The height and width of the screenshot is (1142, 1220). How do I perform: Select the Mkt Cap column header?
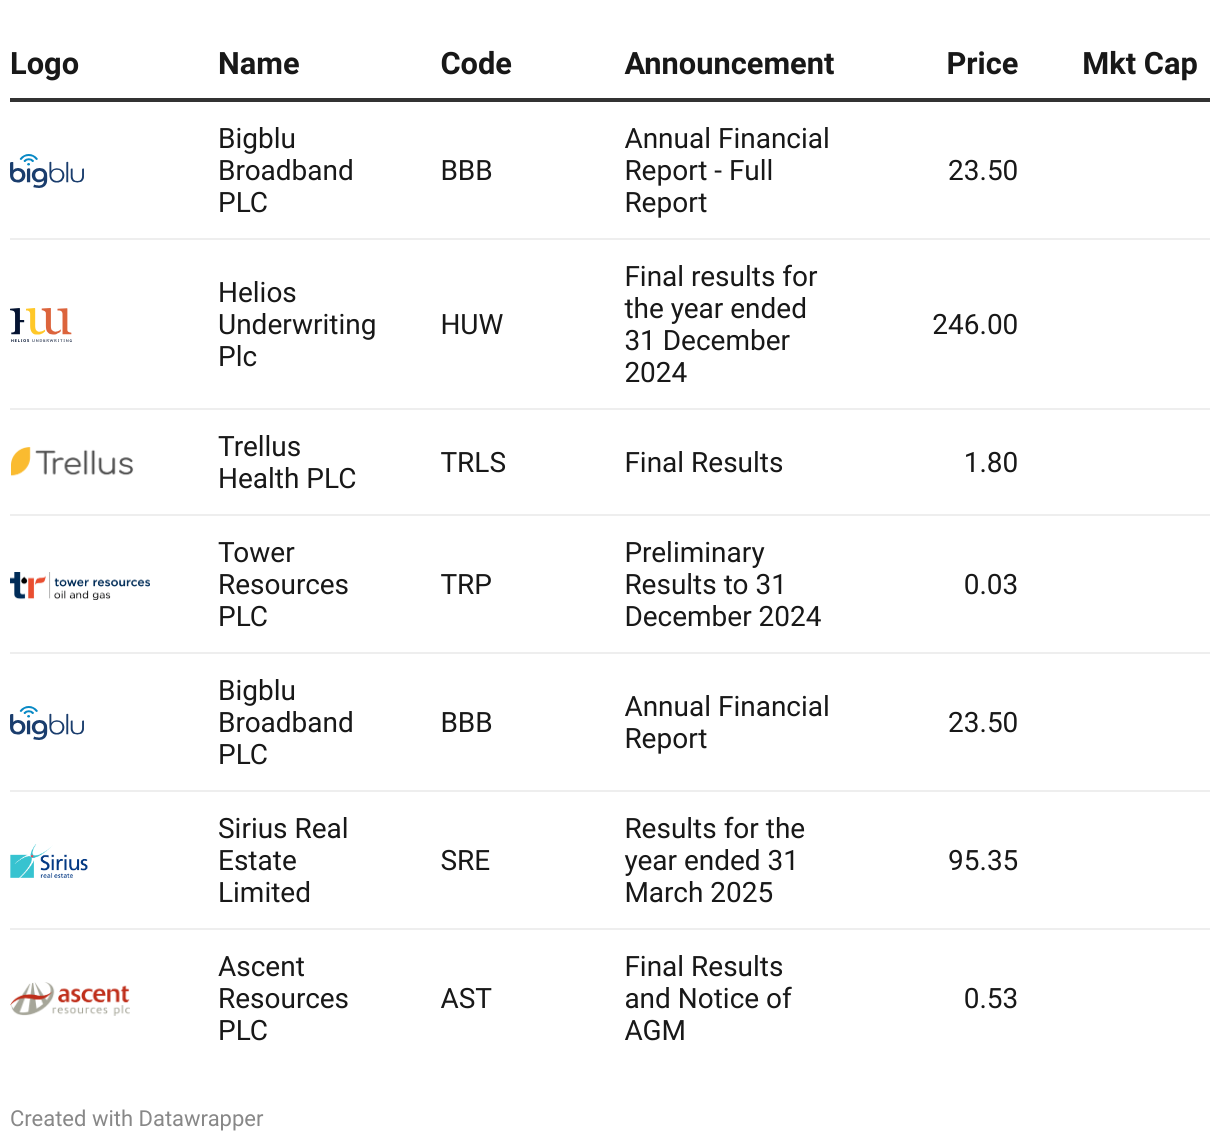point(1139,64)
